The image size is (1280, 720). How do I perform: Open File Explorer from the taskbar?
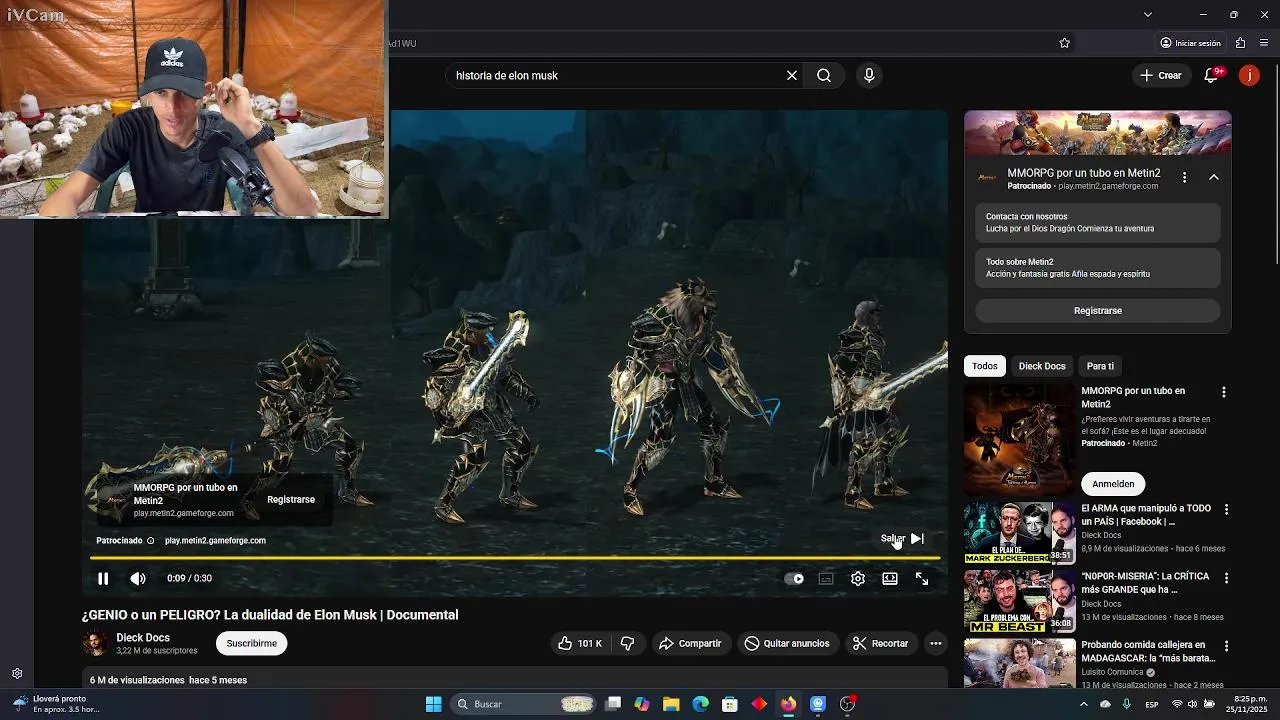pos(671,704)
